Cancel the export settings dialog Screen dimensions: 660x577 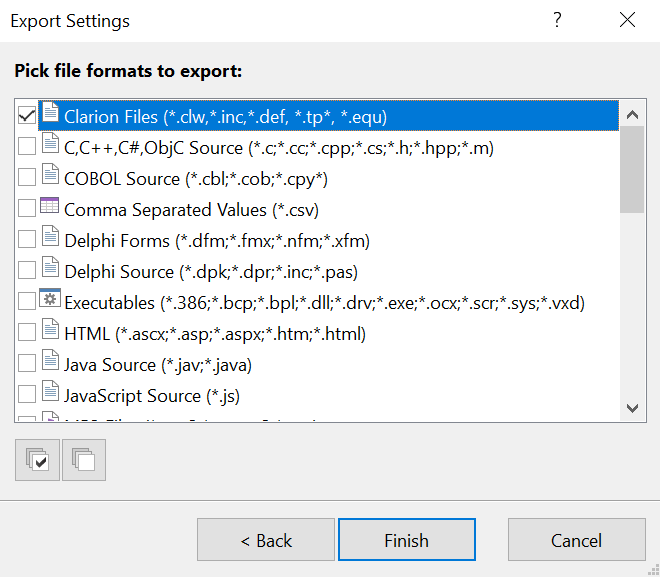[x=576, y=540]
